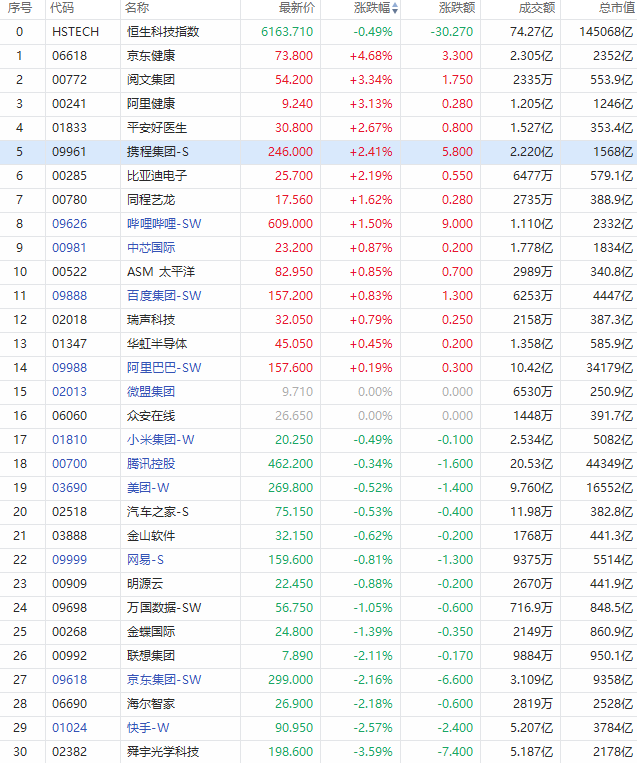Open 中芯国际 stock link

151,248
